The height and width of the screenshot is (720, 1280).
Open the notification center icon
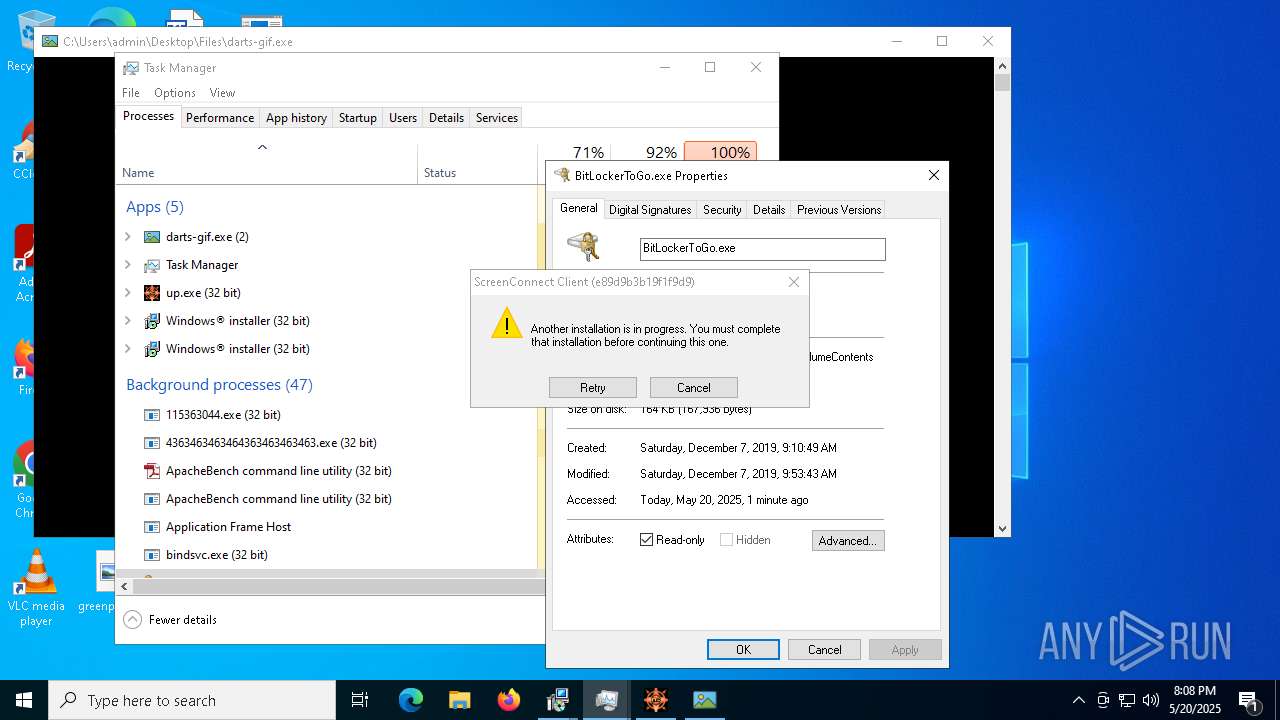click(1249, 700)
